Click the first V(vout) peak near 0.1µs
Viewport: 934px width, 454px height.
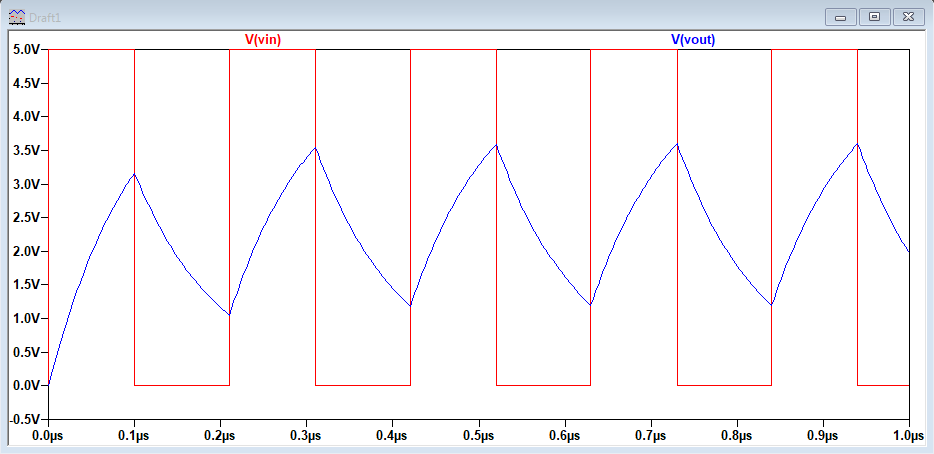click(134, 174)
